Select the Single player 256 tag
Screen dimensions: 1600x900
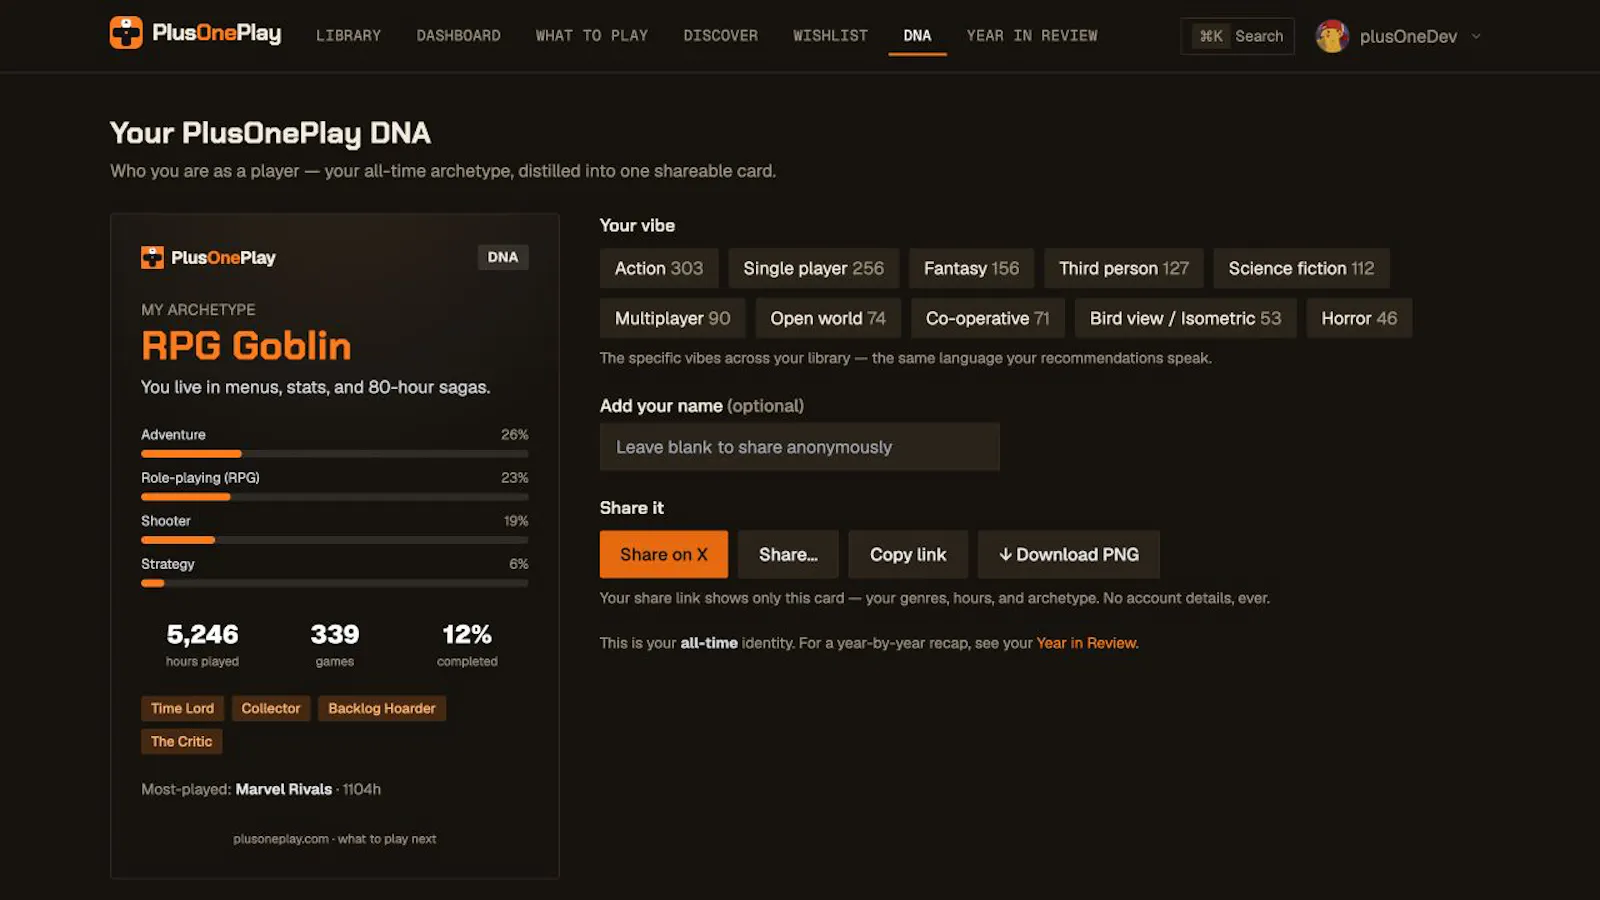click(813, 268)
